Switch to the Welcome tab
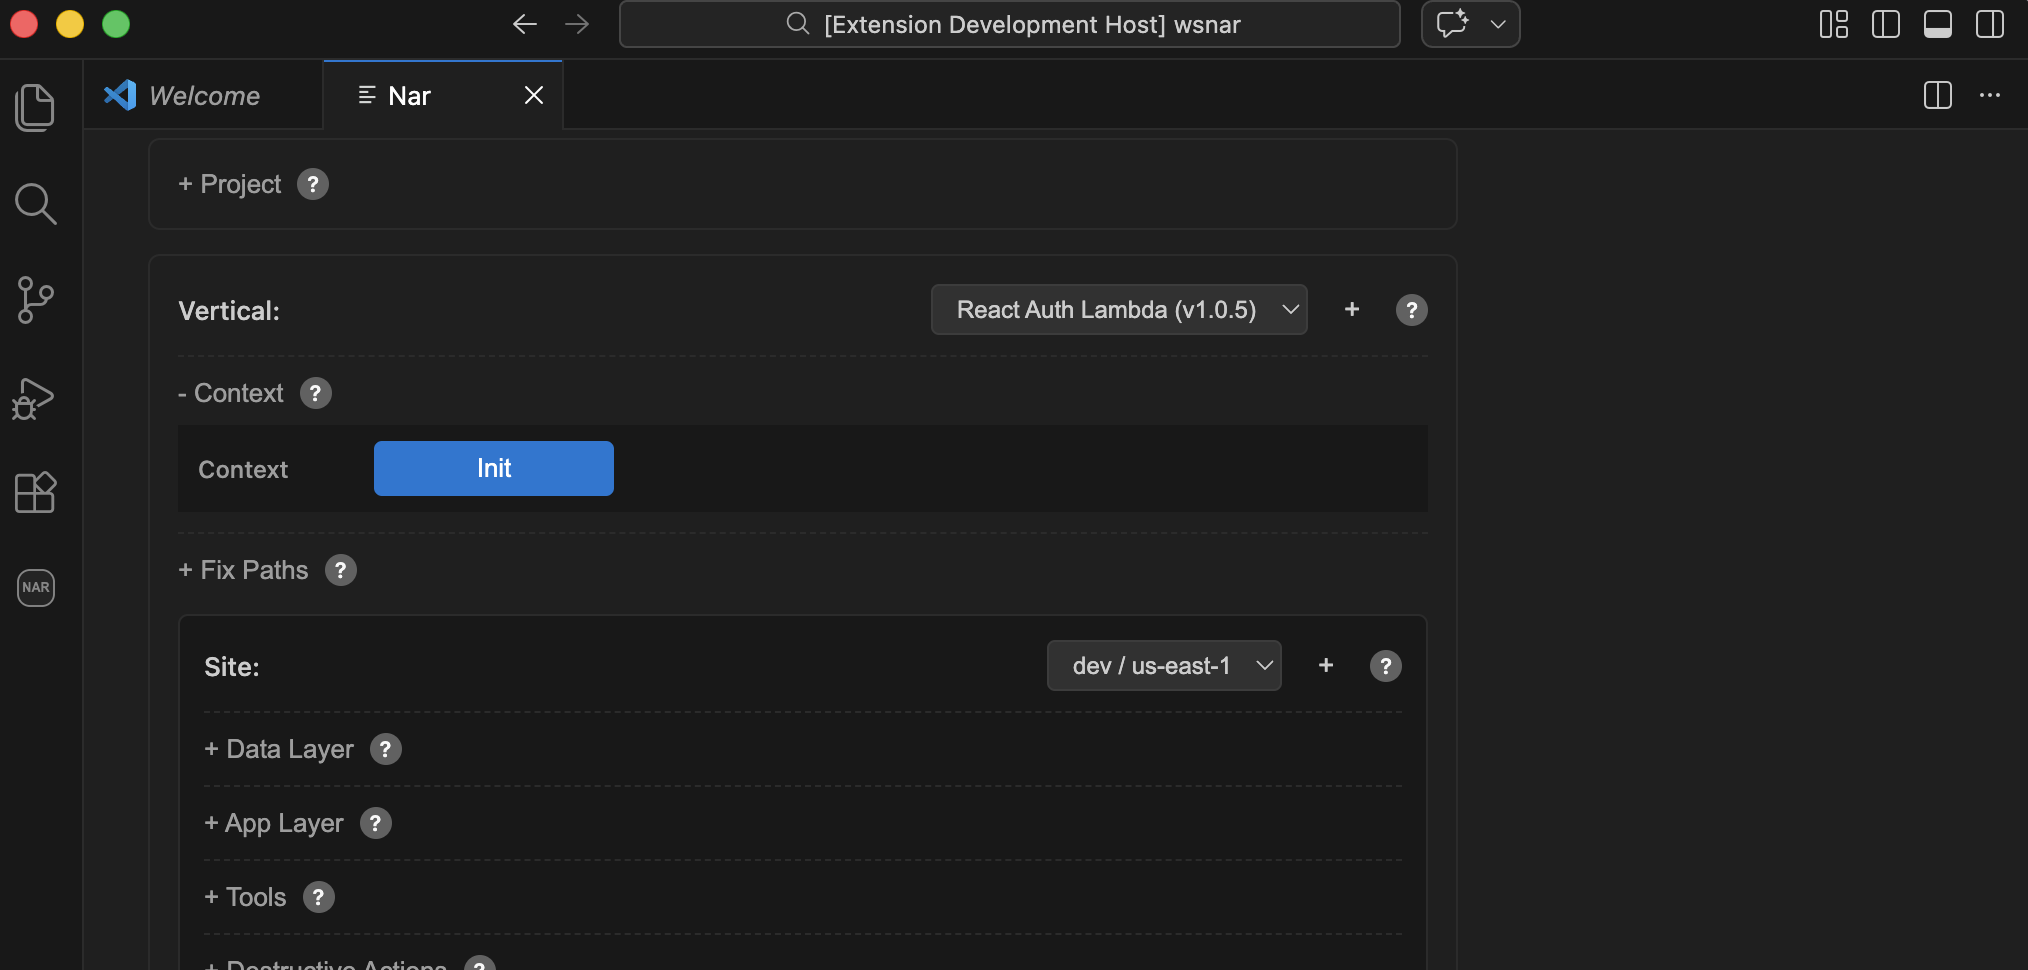The height and width of the screenshot is (970, 2028). 203,96
